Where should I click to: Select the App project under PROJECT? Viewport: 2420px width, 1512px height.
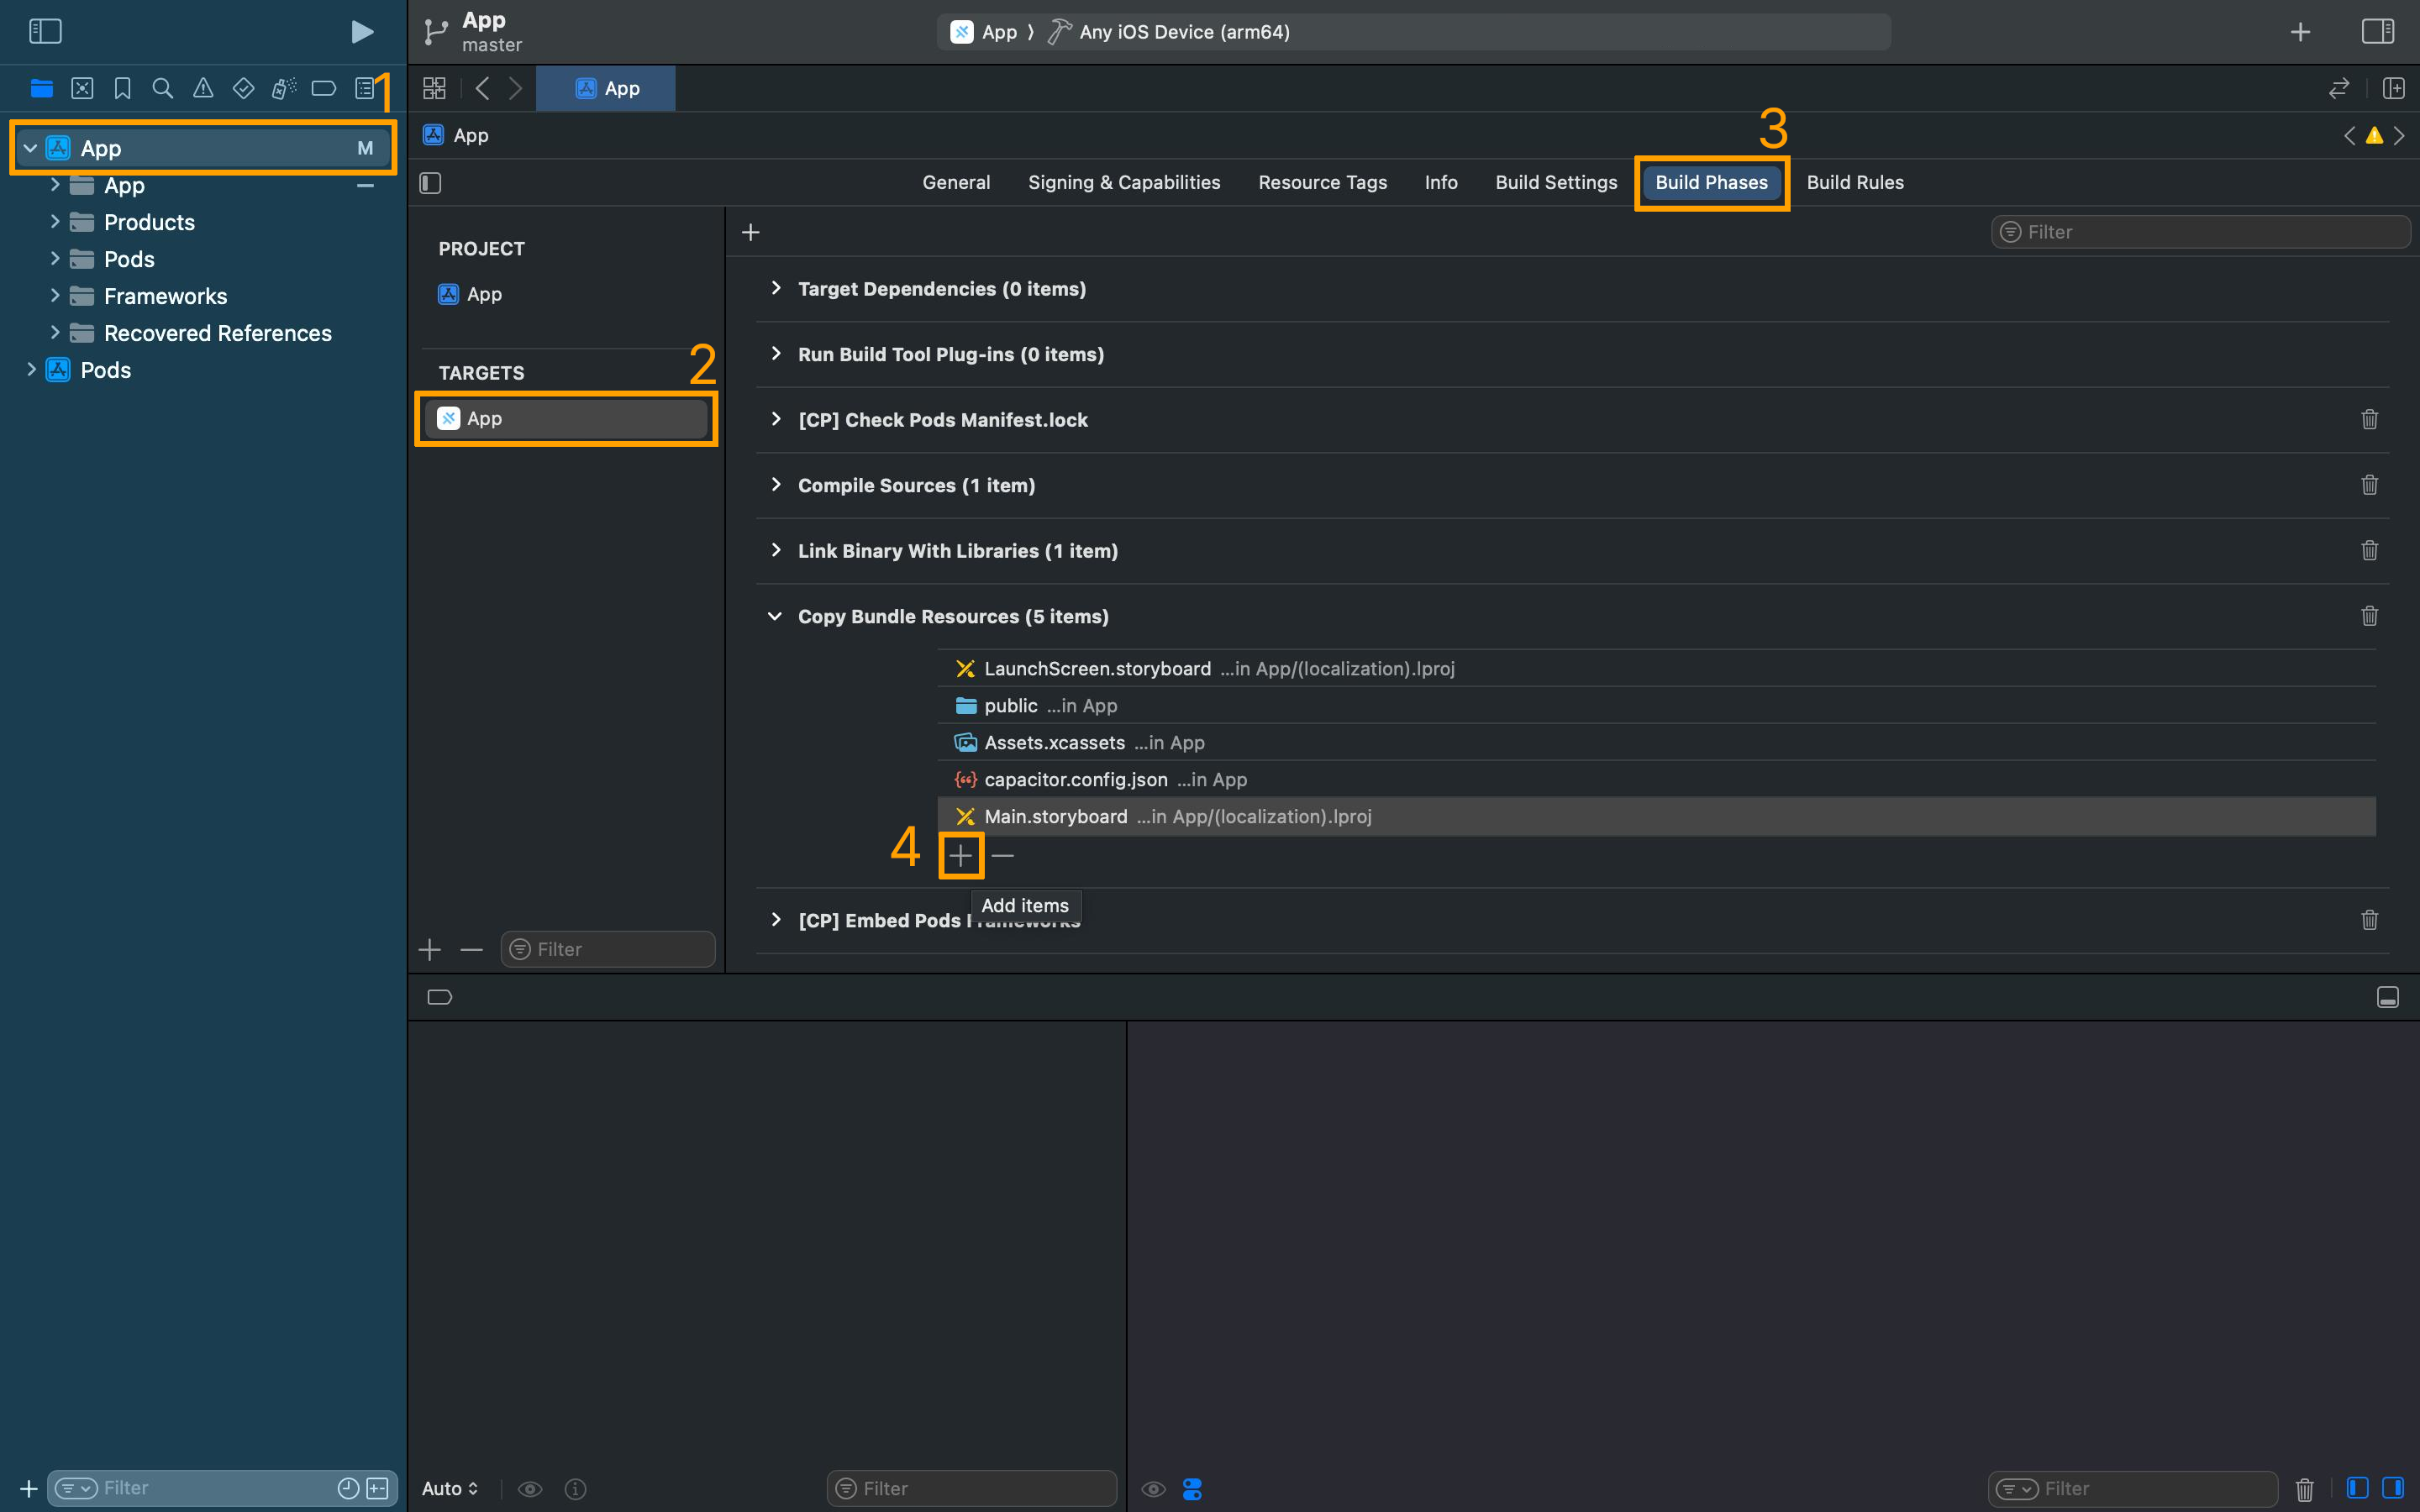pyautogui.click(x=484, y=295)
